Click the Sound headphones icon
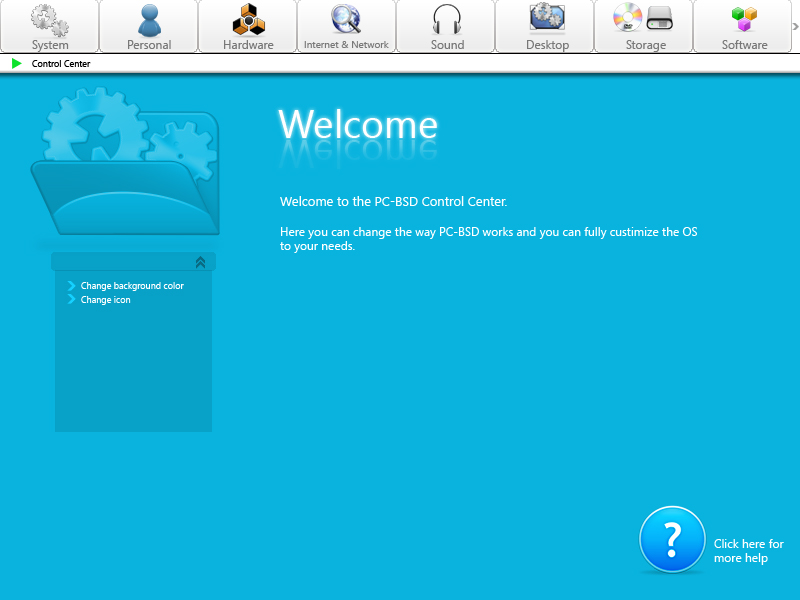800x600 pixels. tap(447, 19)
